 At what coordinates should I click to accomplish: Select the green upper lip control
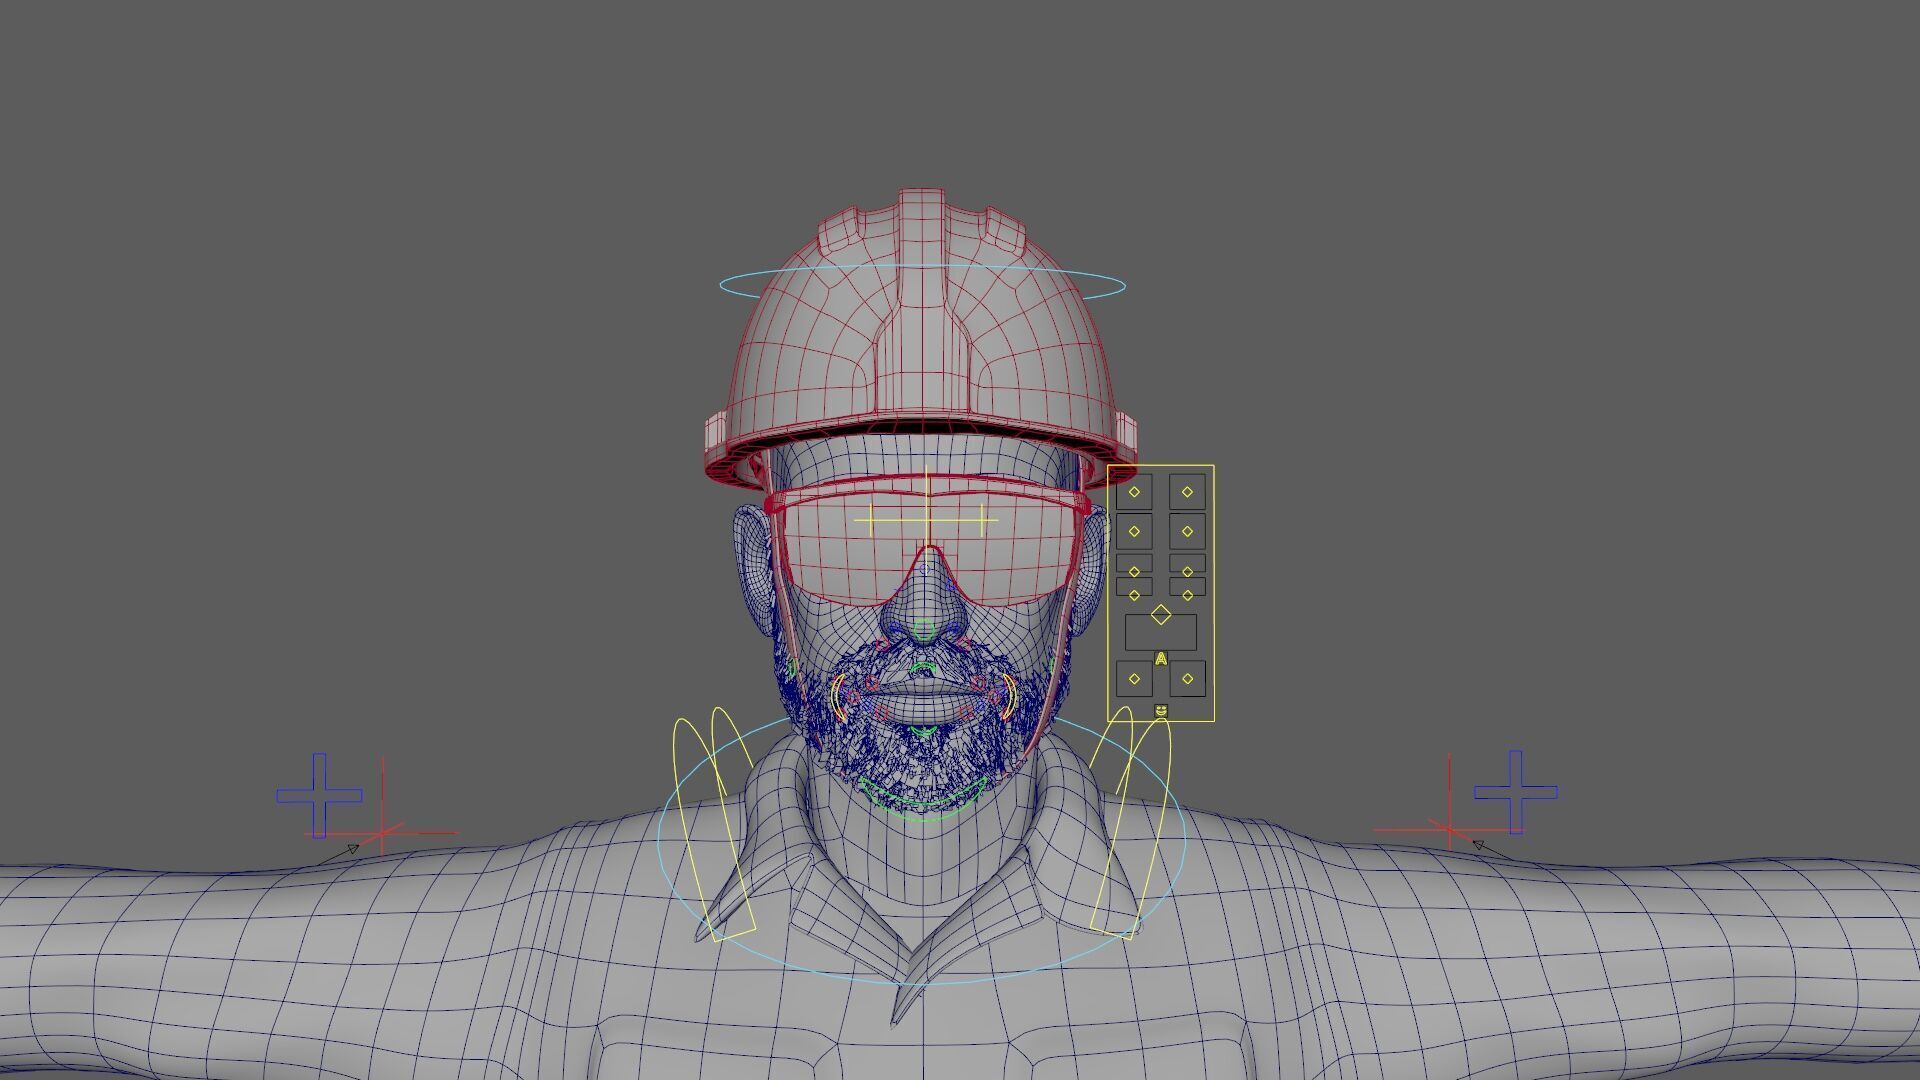click(924, 669)
